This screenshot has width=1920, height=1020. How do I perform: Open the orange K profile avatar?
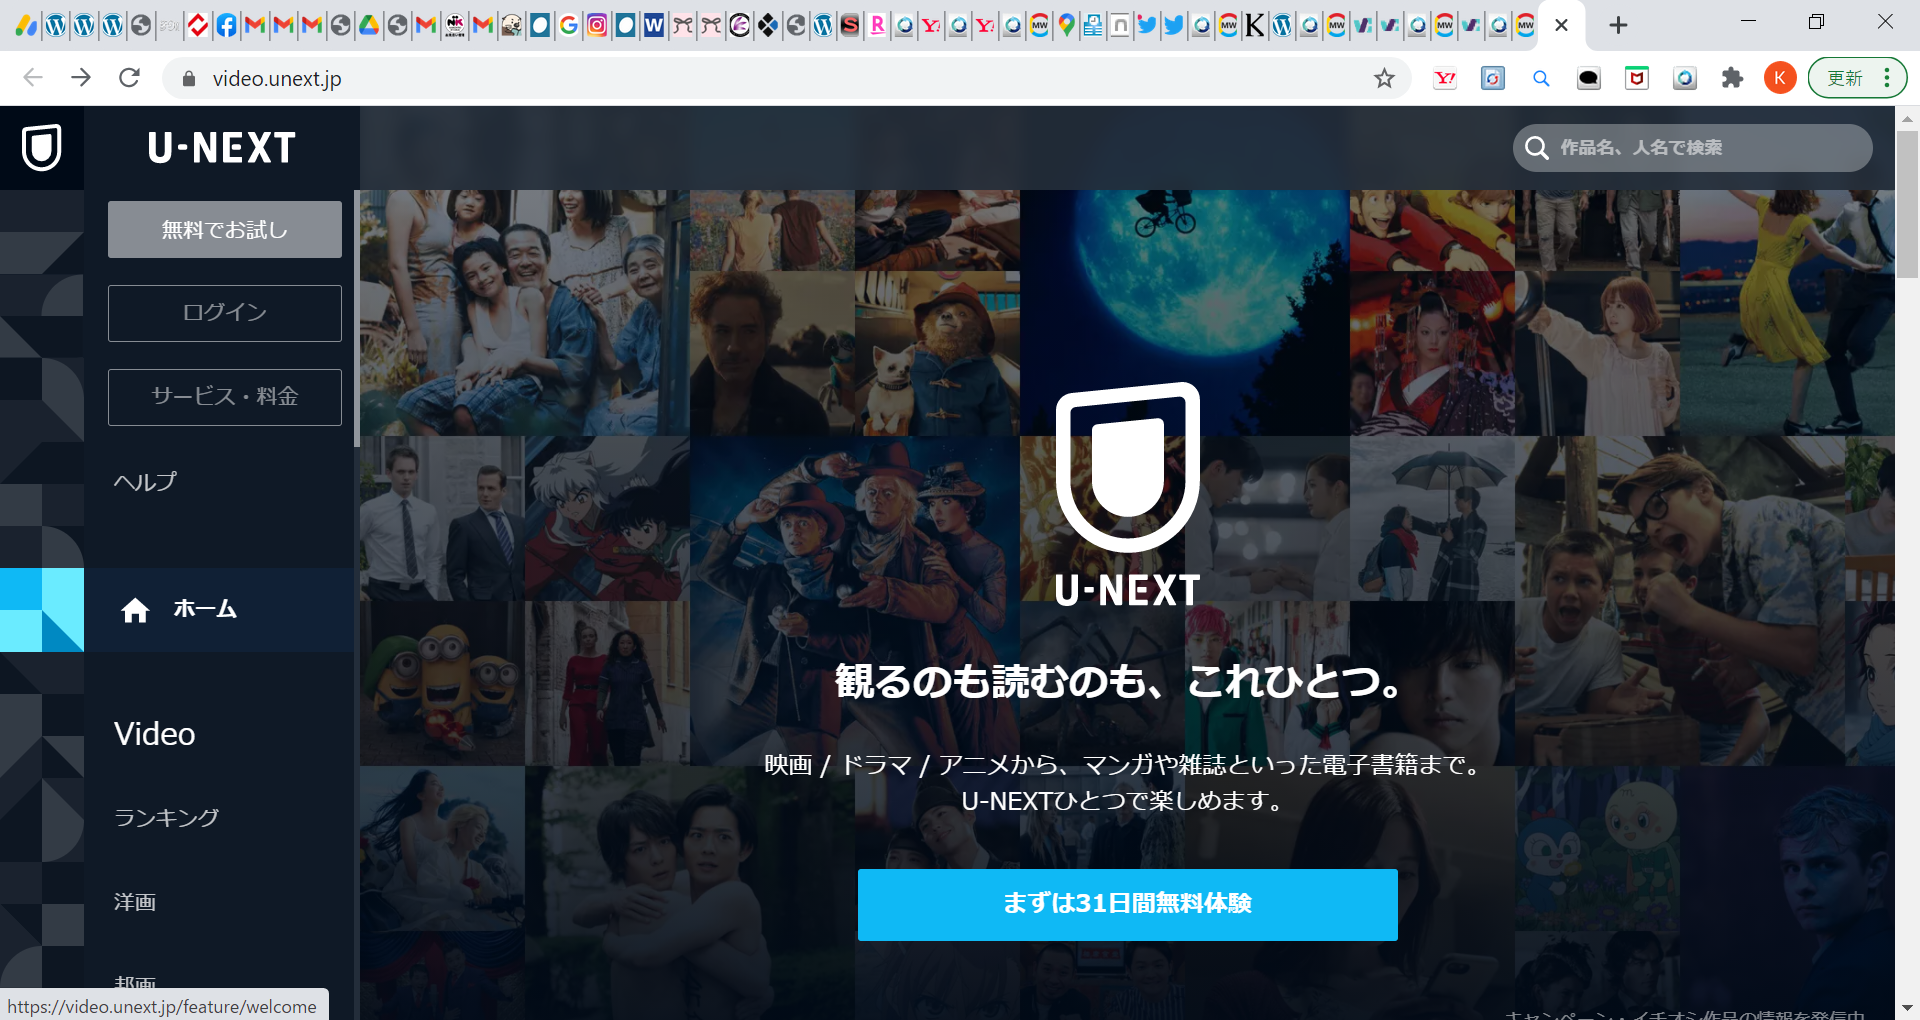tap(1780, 78)
